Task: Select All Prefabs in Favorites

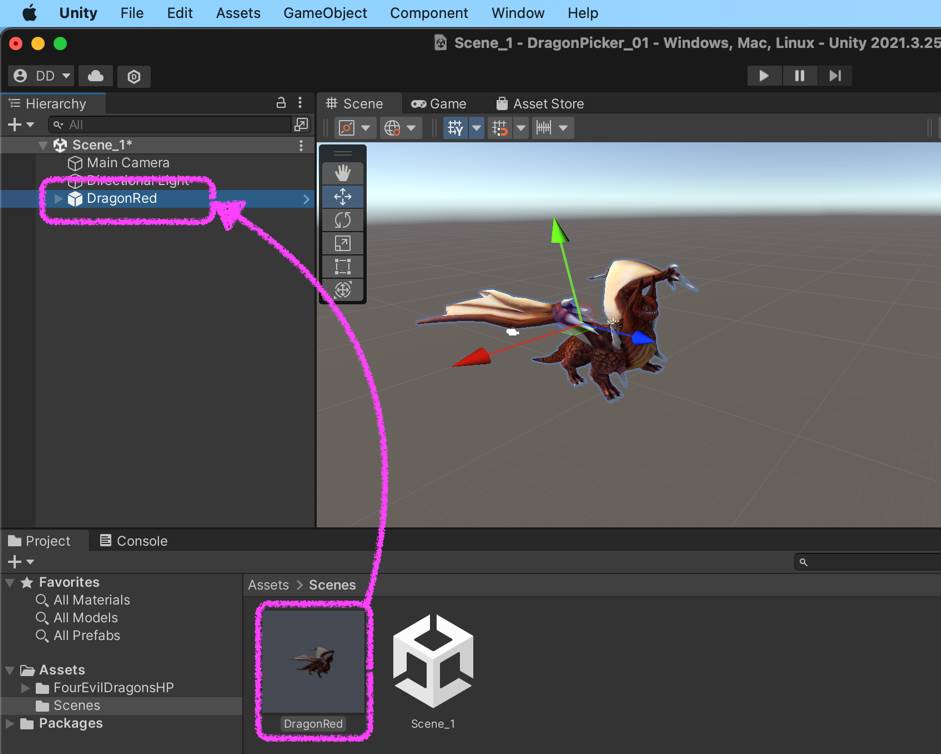Action: tap(86, 635)
